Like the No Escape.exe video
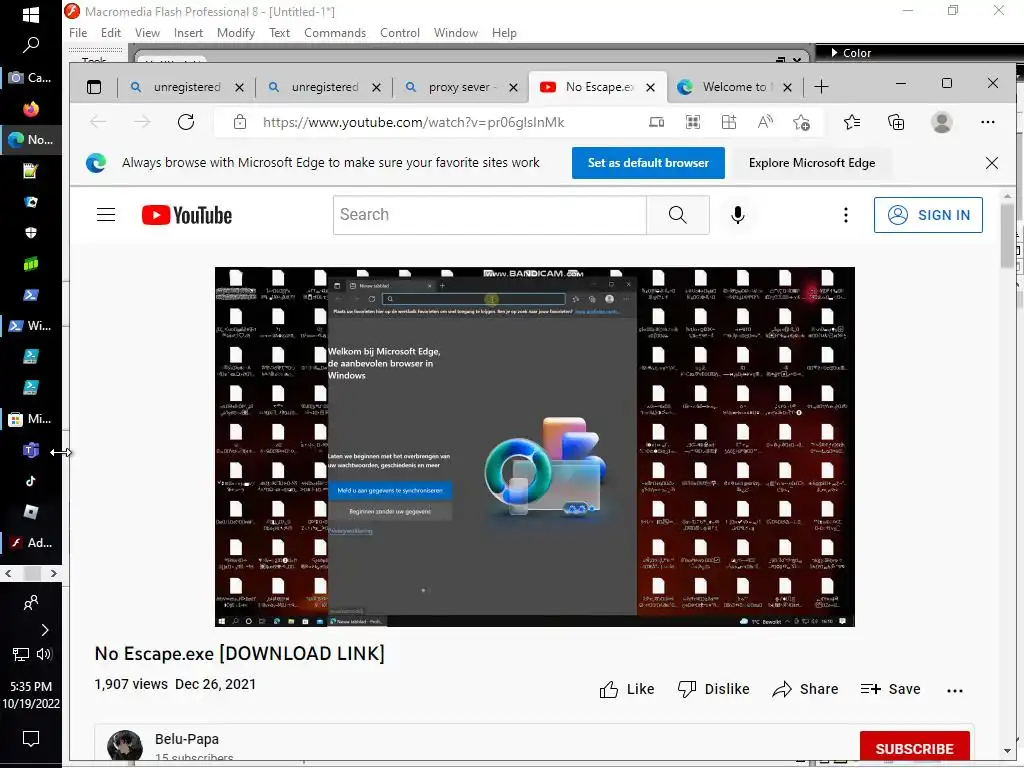Image resolution: width=1024 pixels, height=768 pixels. (x=626, y=689)
